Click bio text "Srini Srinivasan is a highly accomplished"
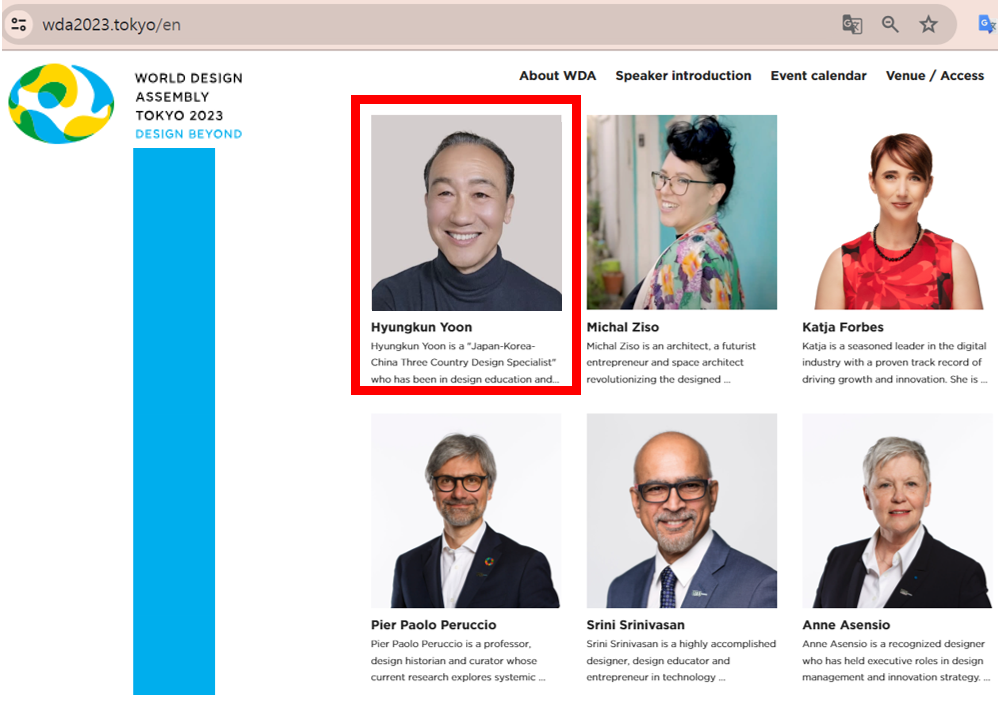The image size is (998, 701). (681, 644)
